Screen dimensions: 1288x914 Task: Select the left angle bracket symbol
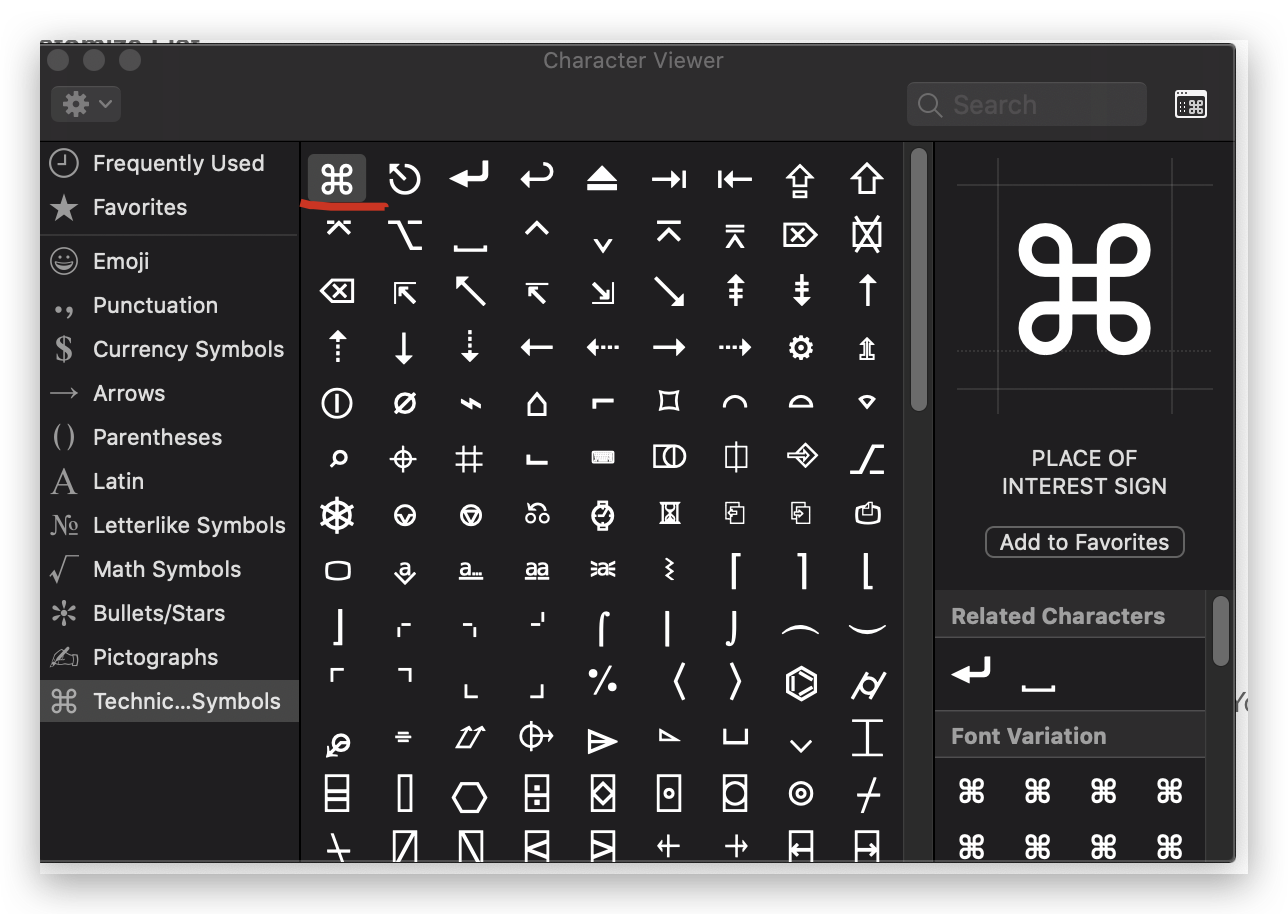coord(680,682)
